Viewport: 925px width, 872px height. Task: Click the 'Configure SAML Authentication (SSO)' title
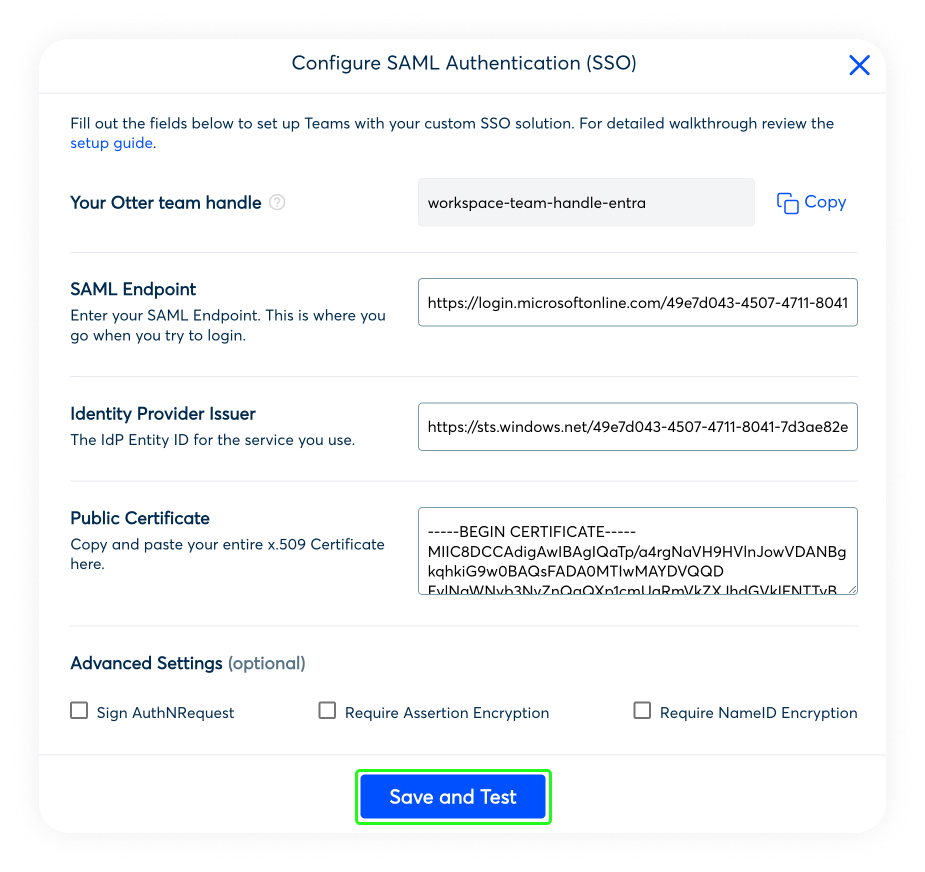[464, 63]
